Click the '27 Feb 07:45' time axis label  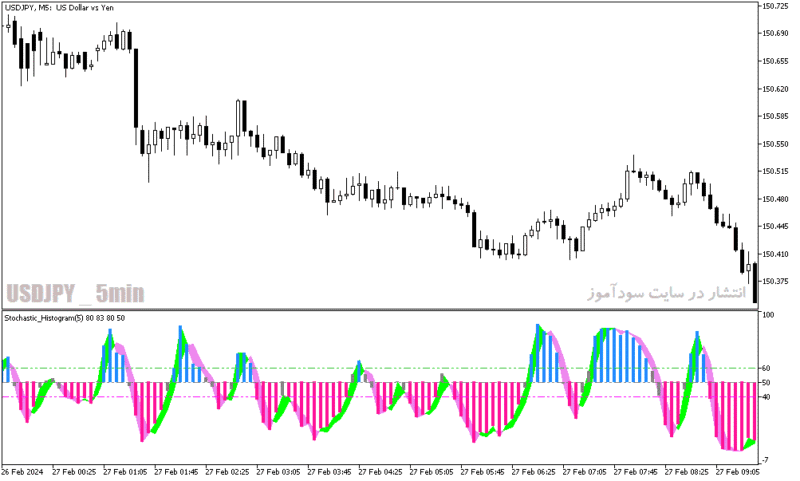click(636, 472)
